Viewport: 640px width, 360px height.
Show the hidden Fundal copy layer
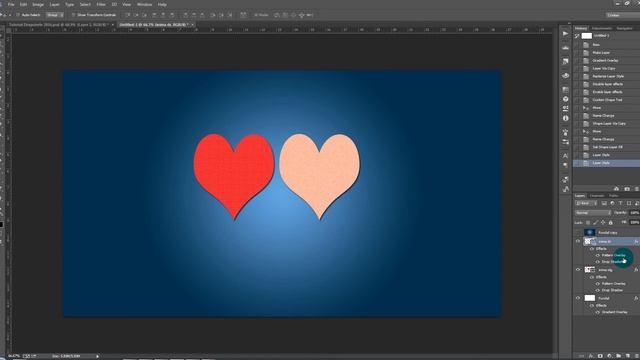coord(578,233)
